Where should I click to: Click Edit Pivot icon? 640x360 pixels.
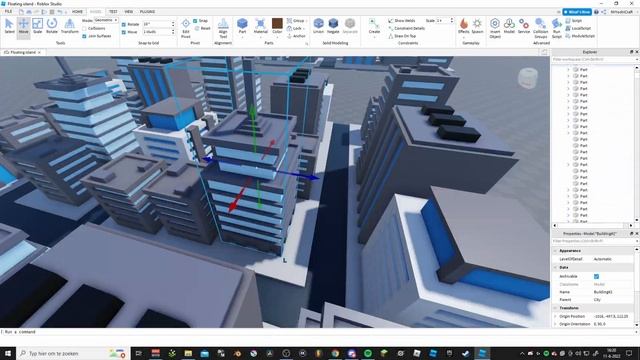[185, 28]
